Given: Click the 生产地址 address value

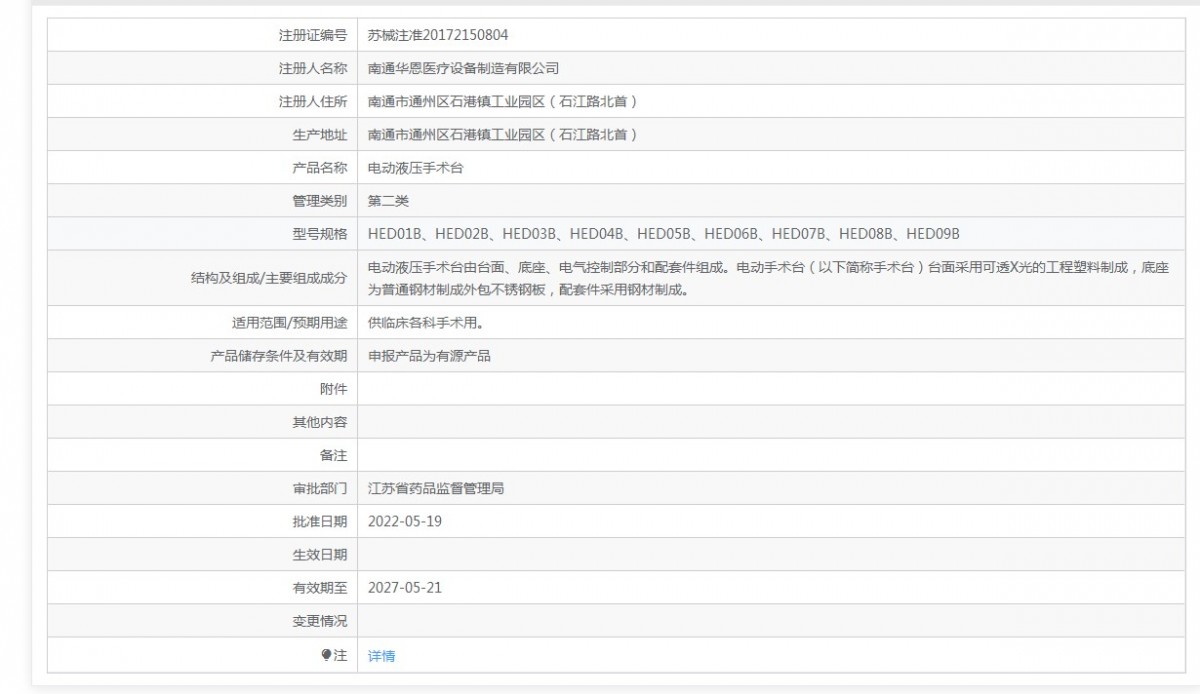Looking at the screenshot, I should [x=503, y=134].
